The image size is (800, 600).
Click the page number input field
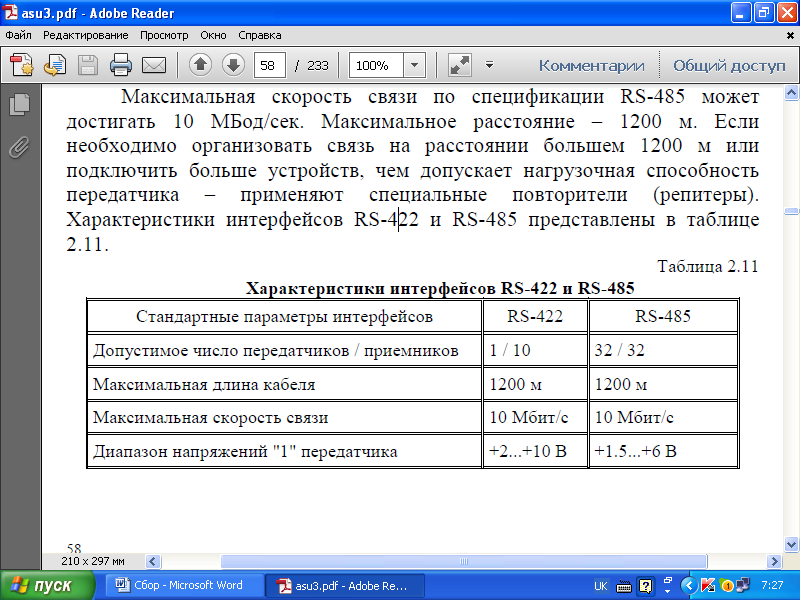pyautogui.click(x=270, y=65)
